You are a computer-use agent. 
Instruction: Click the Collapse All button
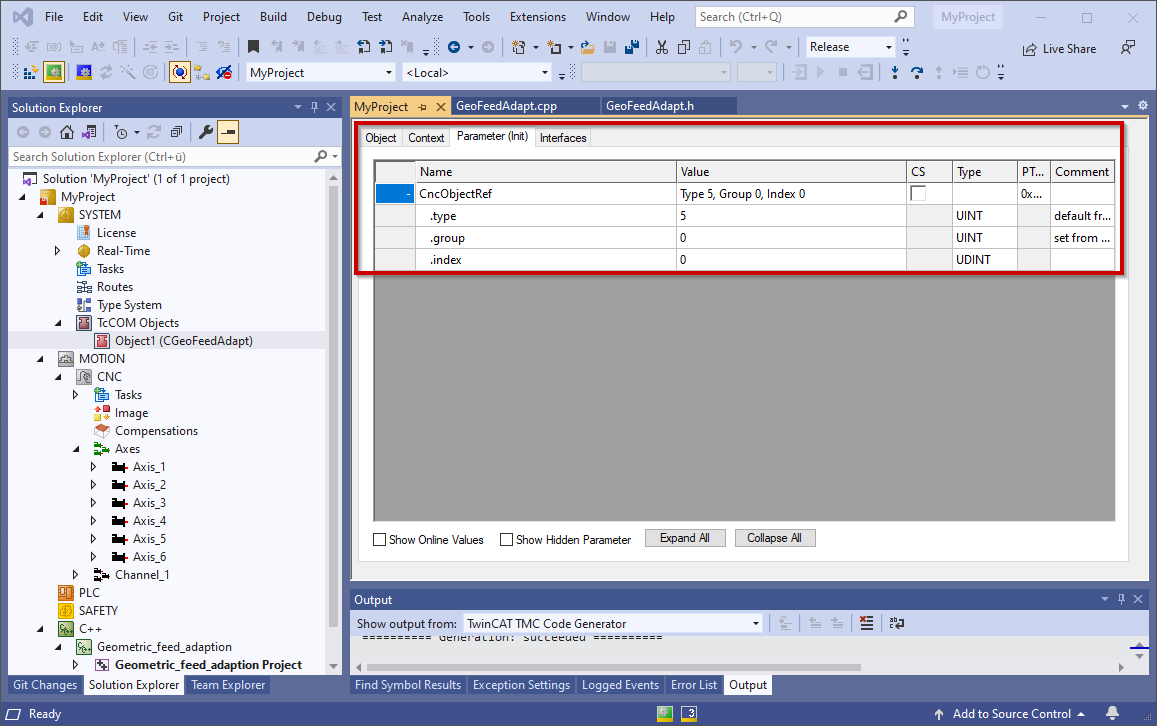[775, 538]
